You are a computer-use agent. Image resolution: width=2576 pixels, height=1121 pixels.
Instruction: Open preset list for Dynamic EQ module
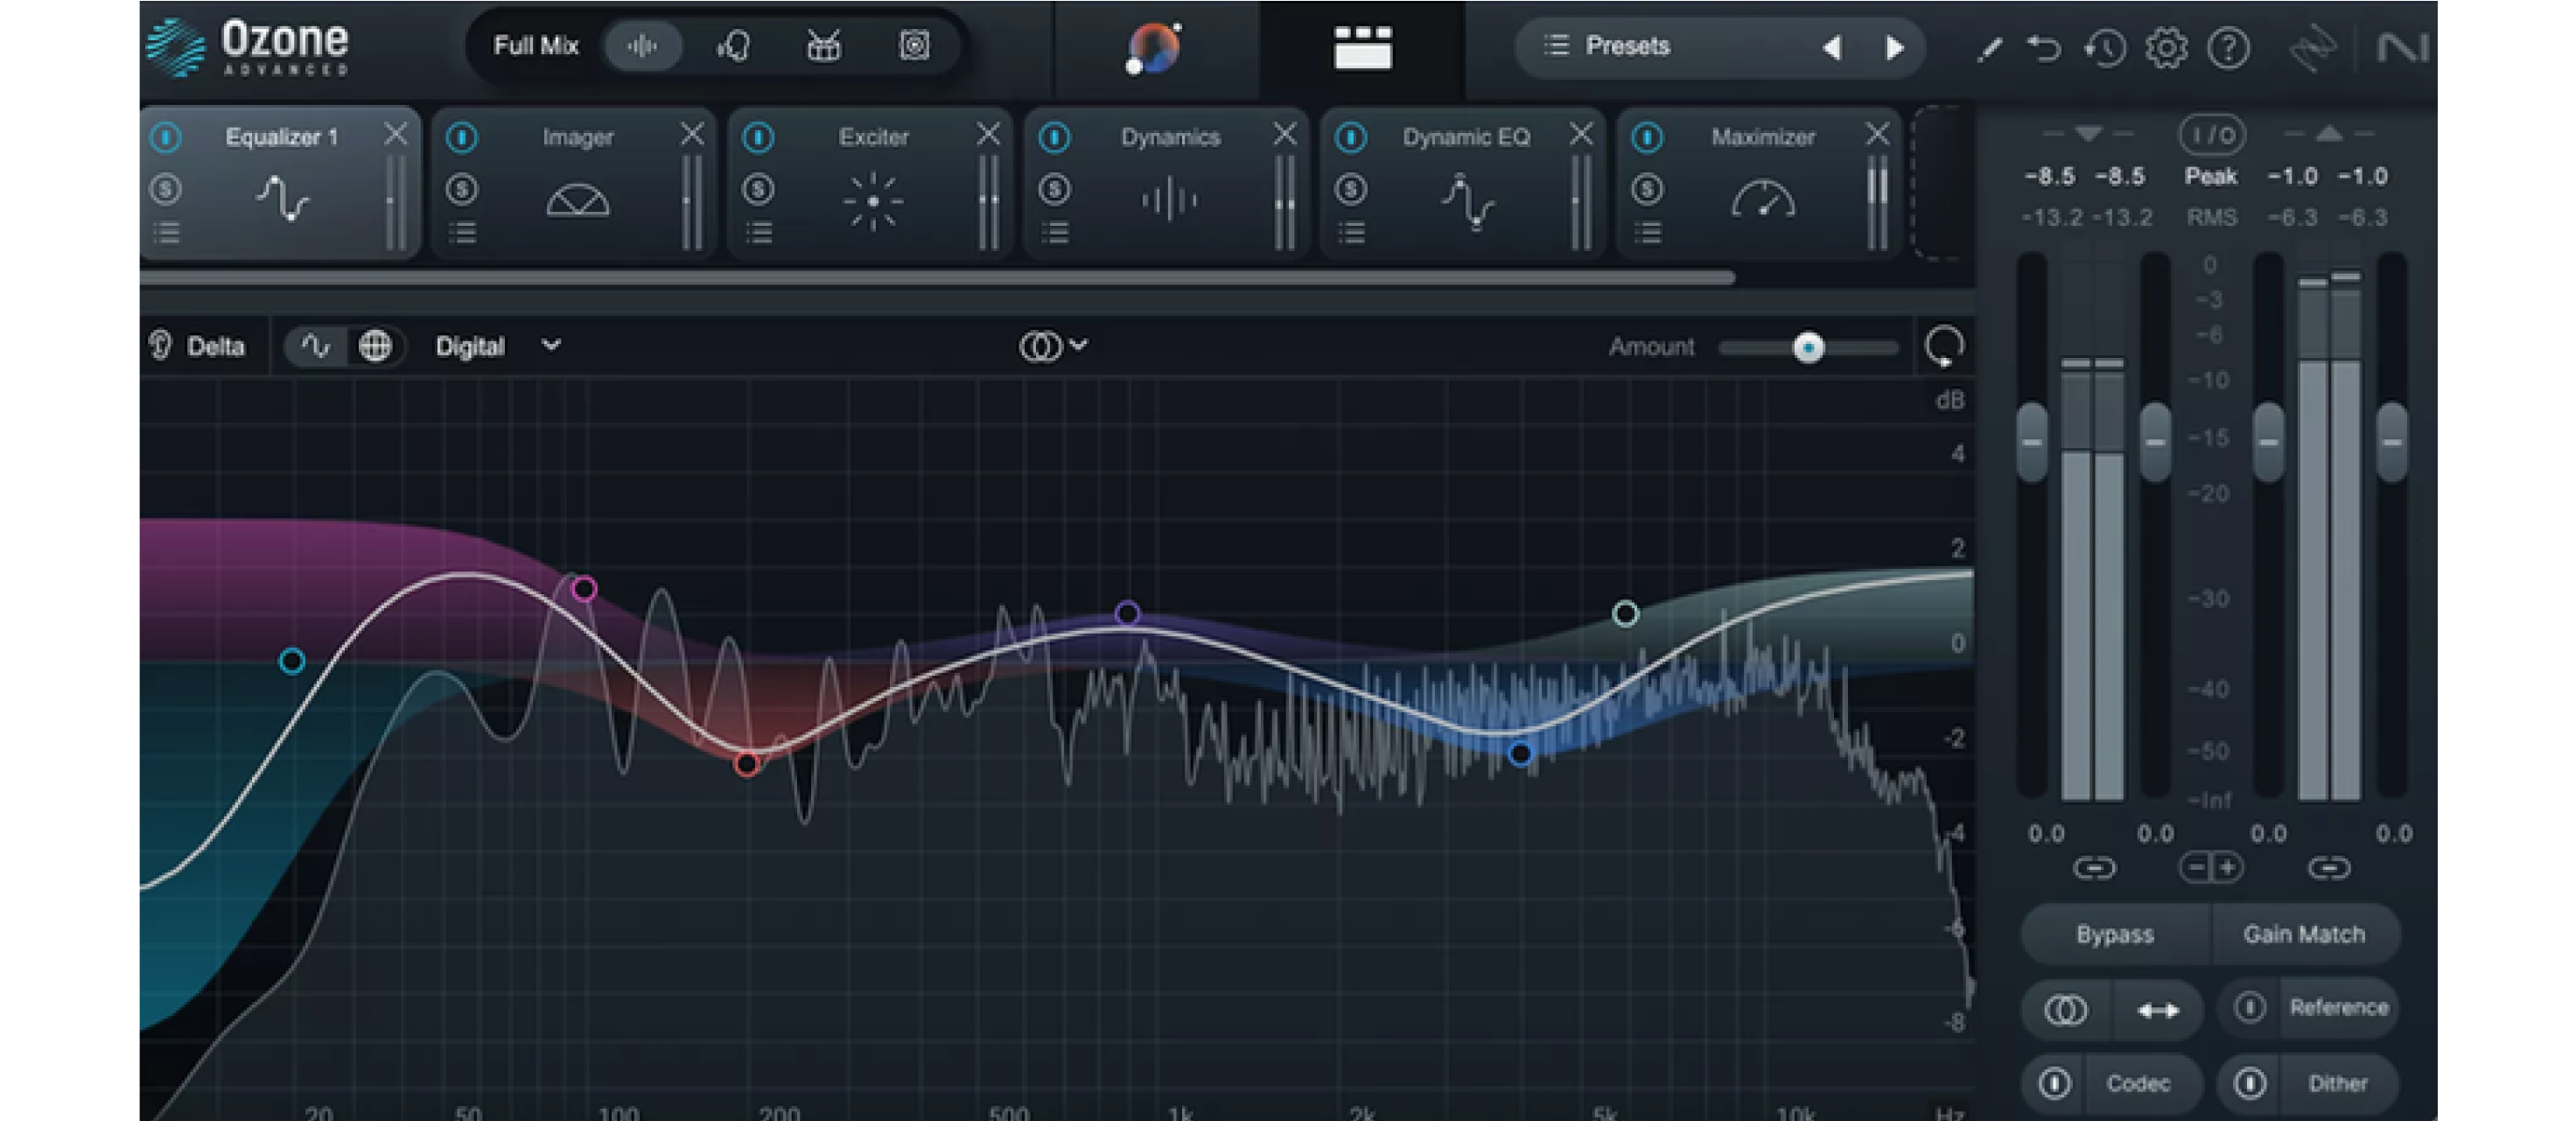click(1352, 233)
